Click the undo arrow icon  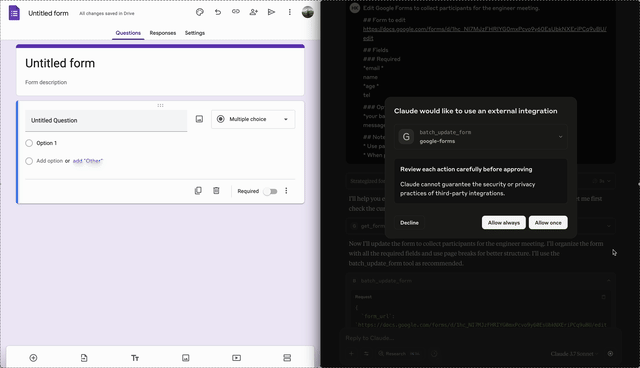(218, 12)
